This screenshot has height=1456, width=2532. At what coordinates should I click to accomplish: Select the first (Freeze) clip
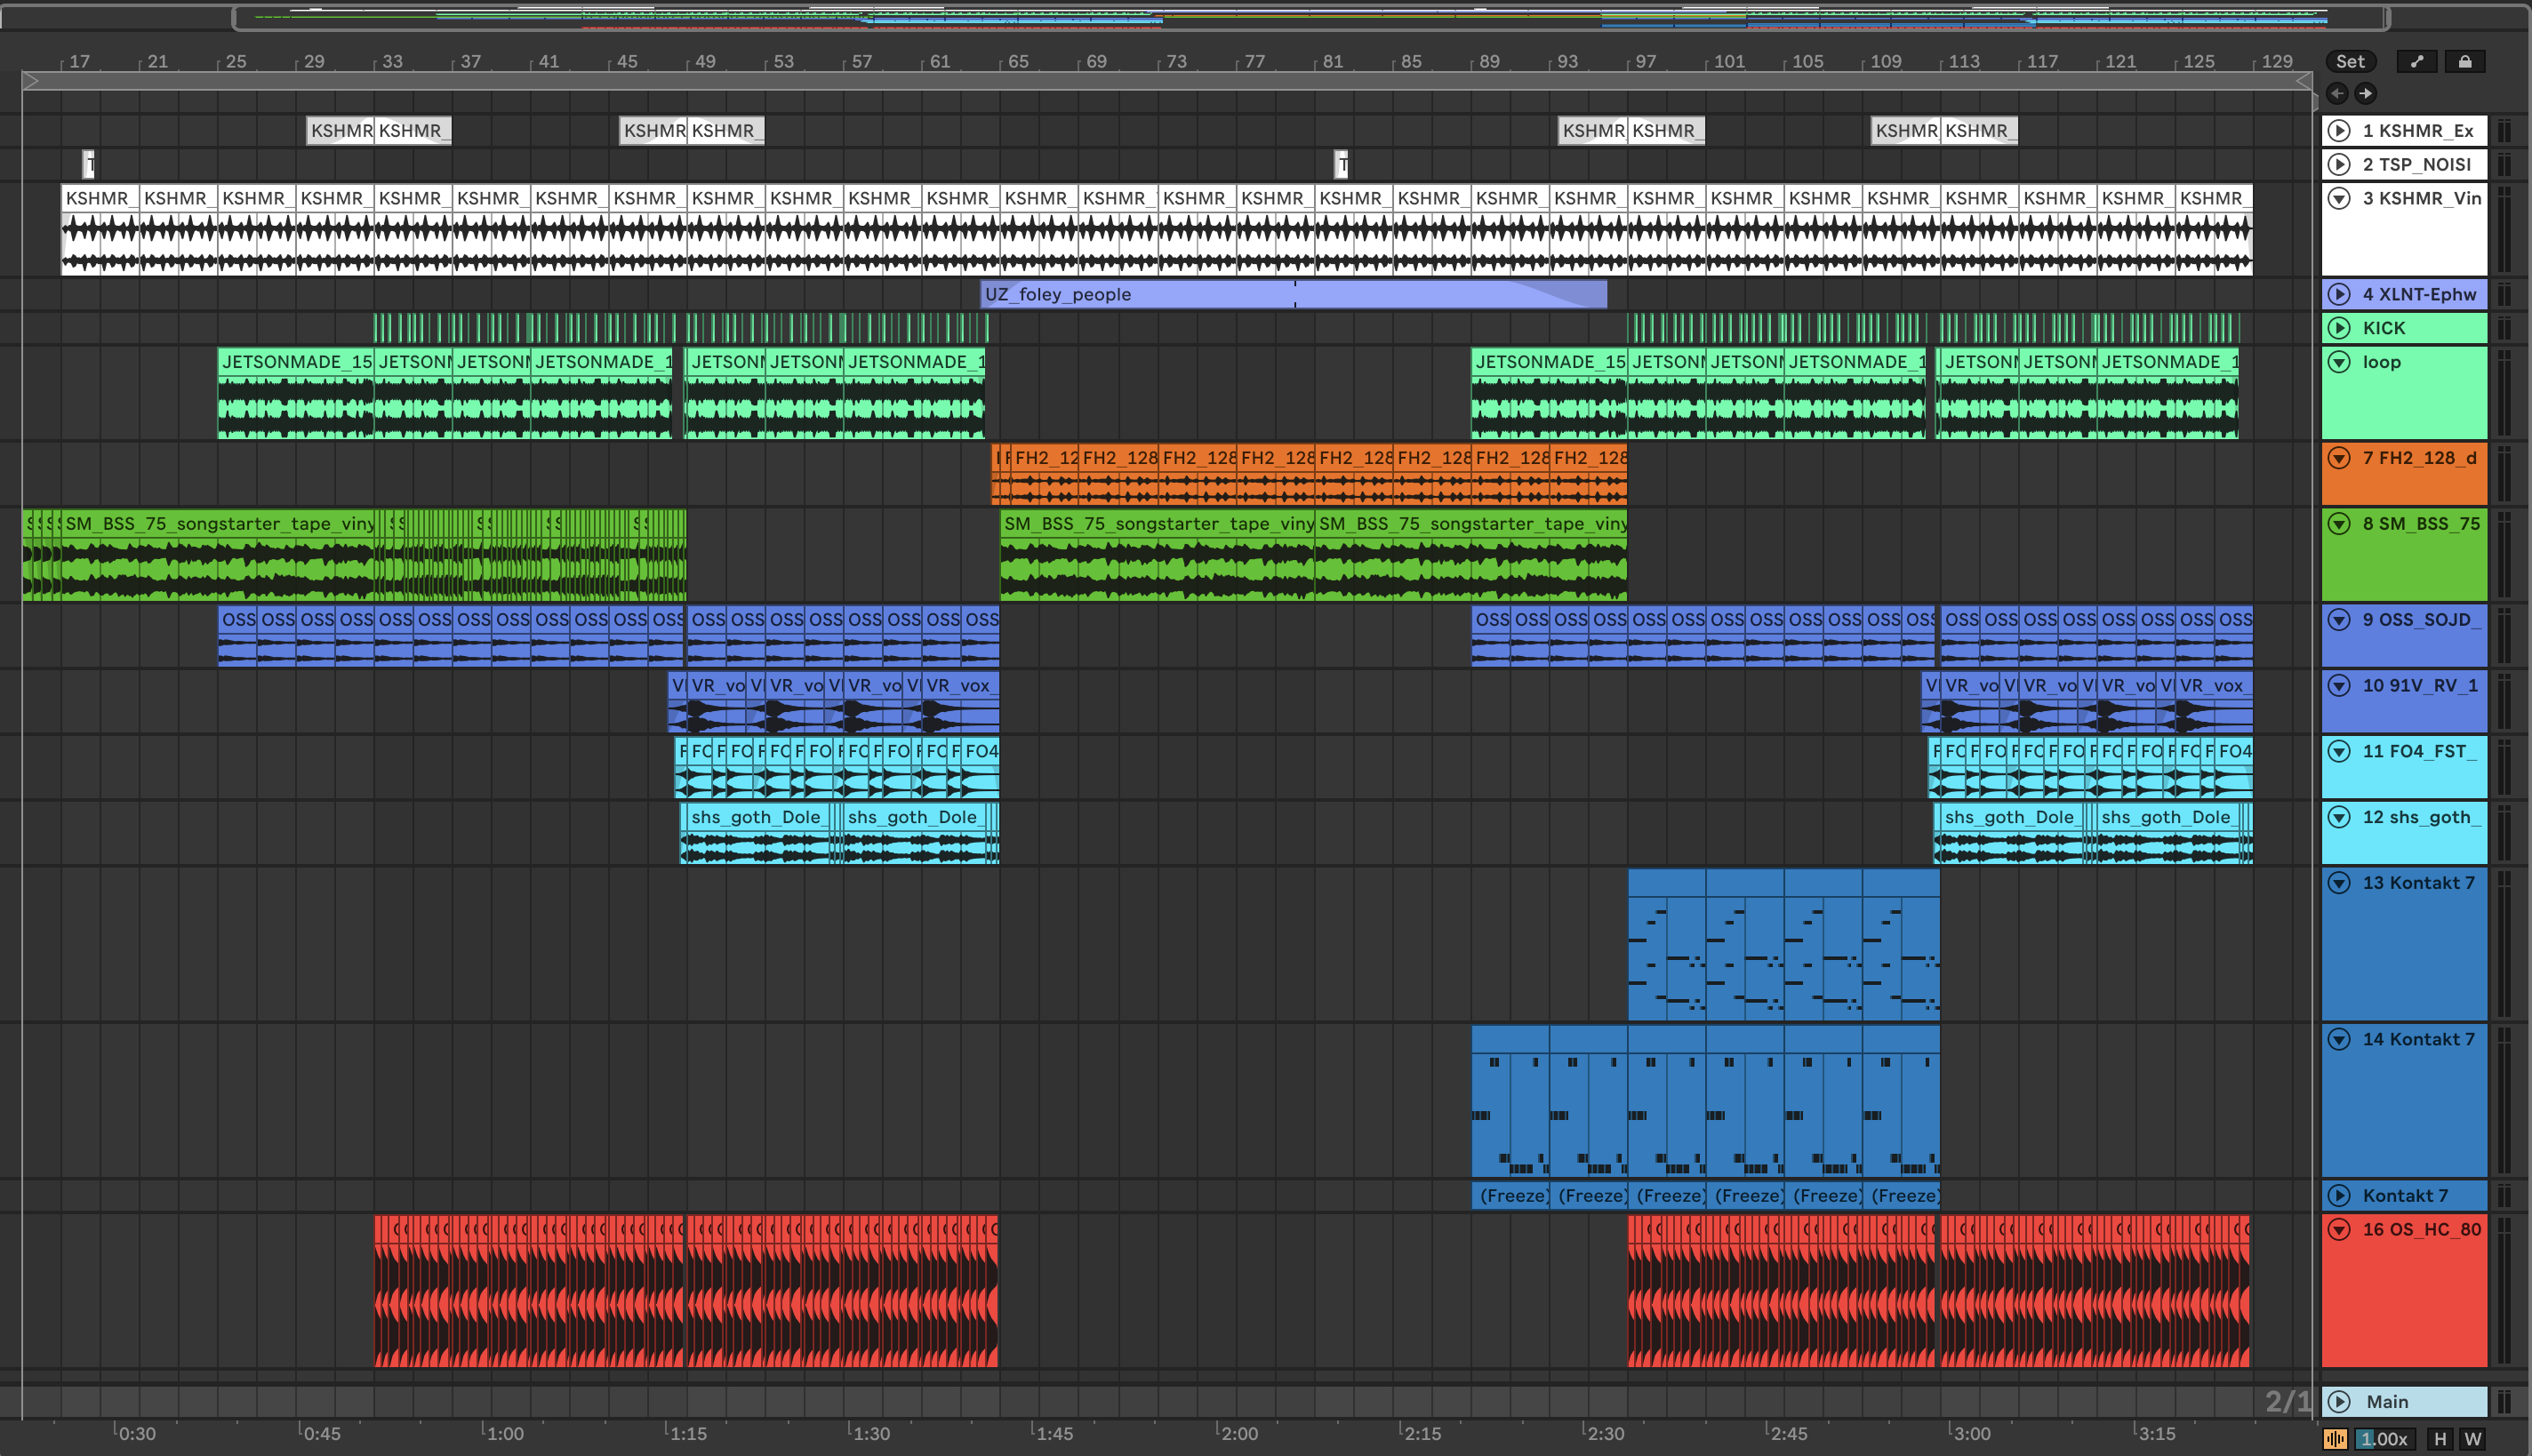[1511, 1195]
